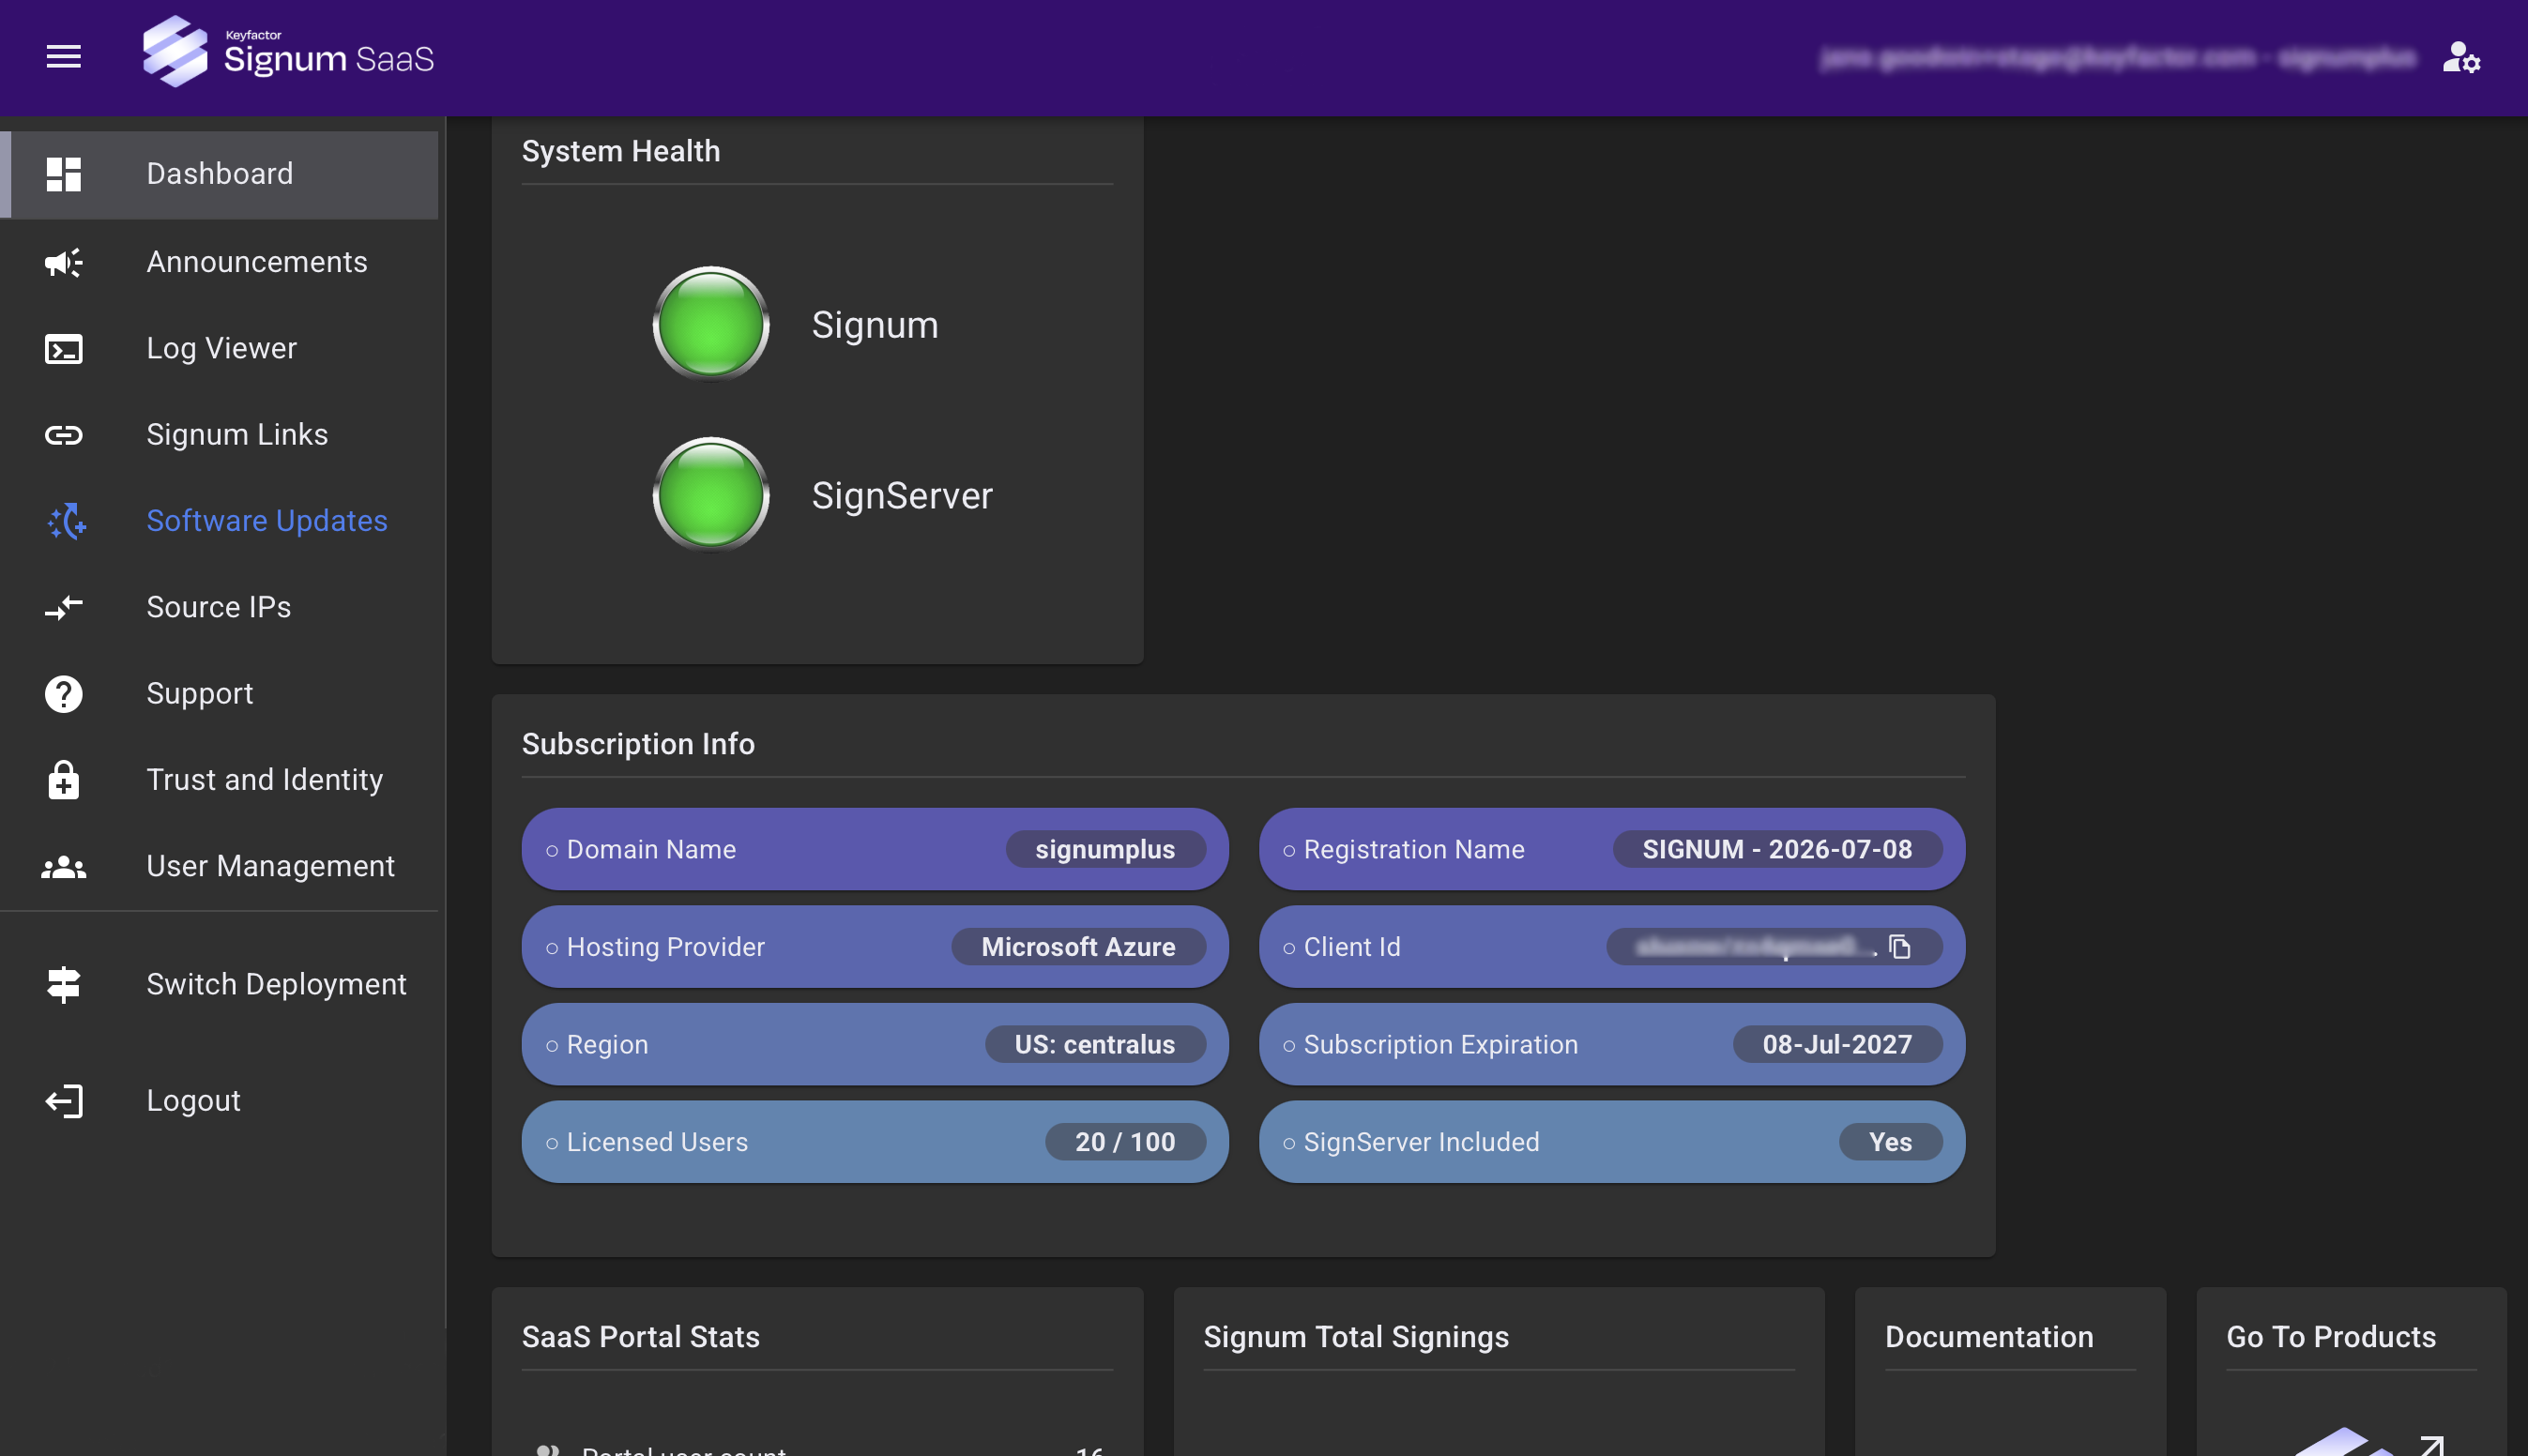Screen dimensions: 2528x1456
Task: Click the Dashboard grid icon
Action: 63,174
